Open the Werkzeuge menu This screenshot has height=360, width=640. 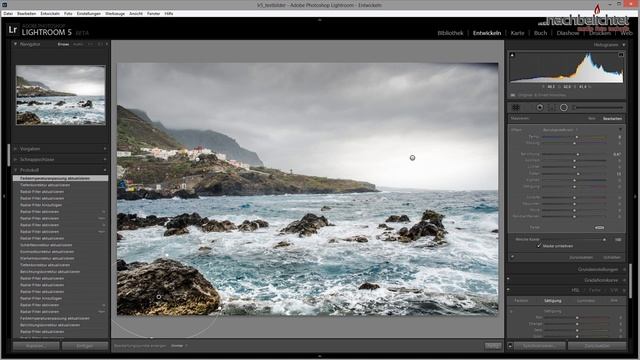point(115,13)
